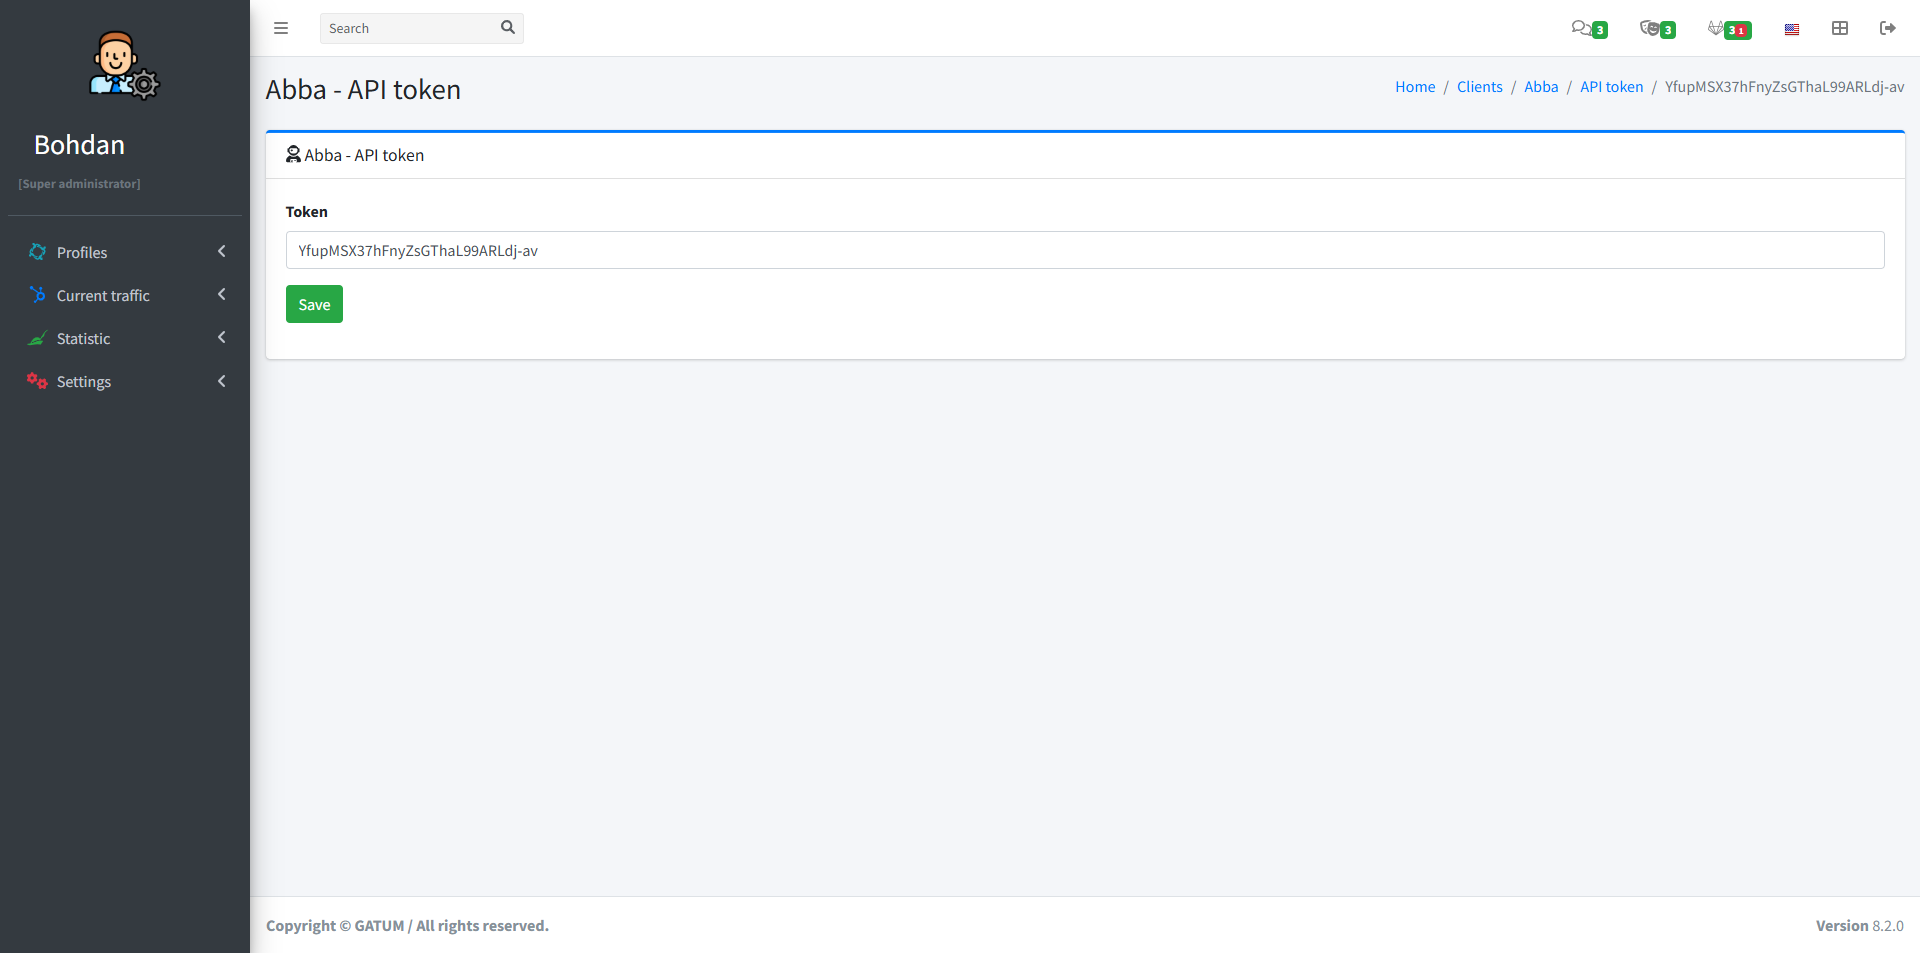Open the GitLab fox icon notifications

1716,28
